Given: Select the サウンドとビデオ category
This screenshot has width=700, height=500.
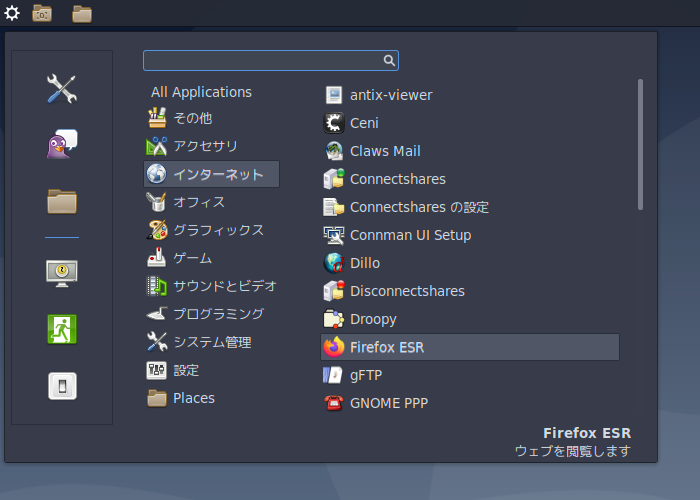Looking at the screenshot, I should pyautogui.click(x=211, y=286).
